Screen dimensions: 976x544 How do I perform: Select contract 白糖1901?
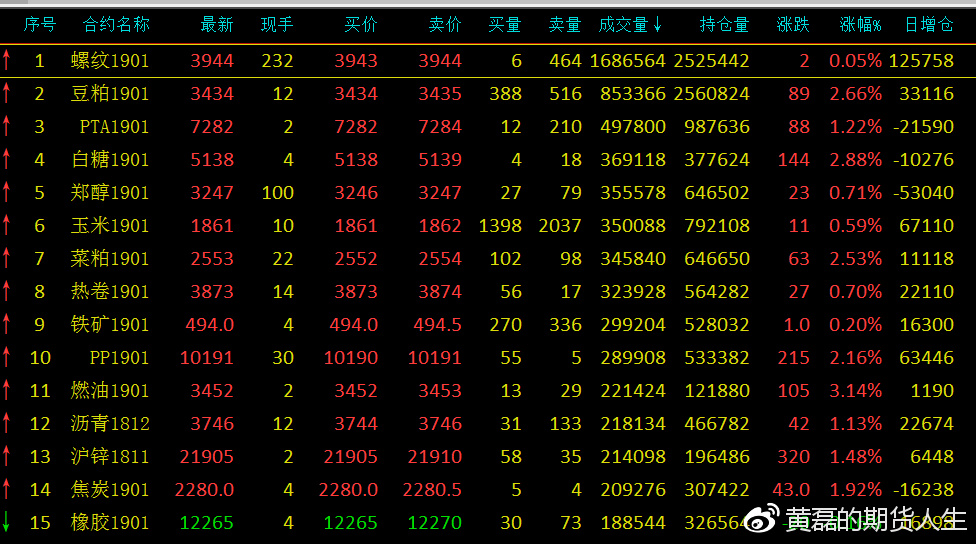click(110, 160)
